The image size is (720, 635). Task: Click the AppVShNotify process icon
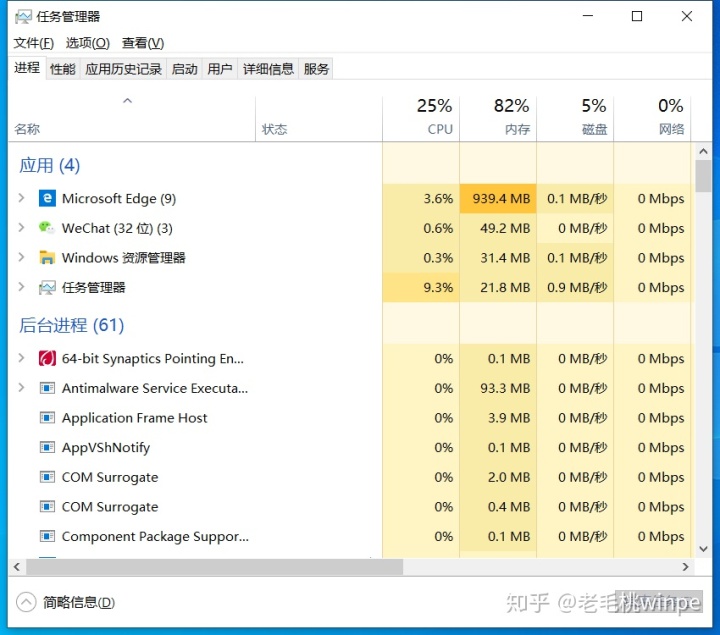tap(47, 447)
